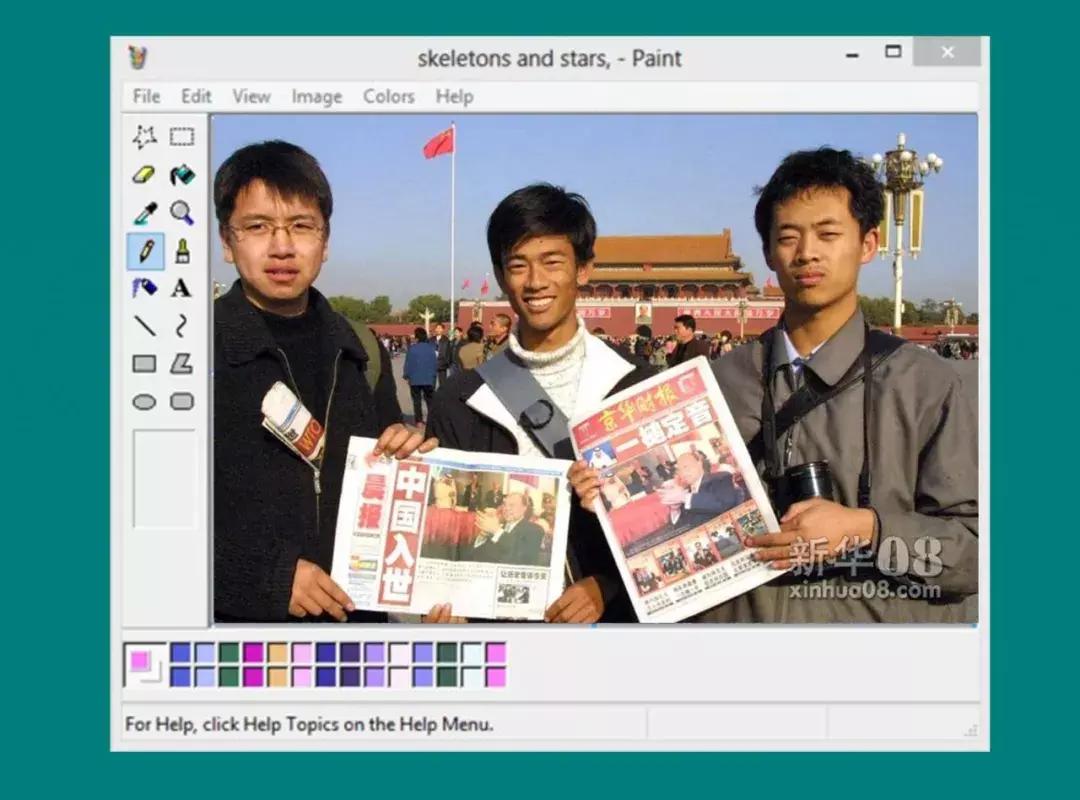Select the Pencil tool

point(145,252)
